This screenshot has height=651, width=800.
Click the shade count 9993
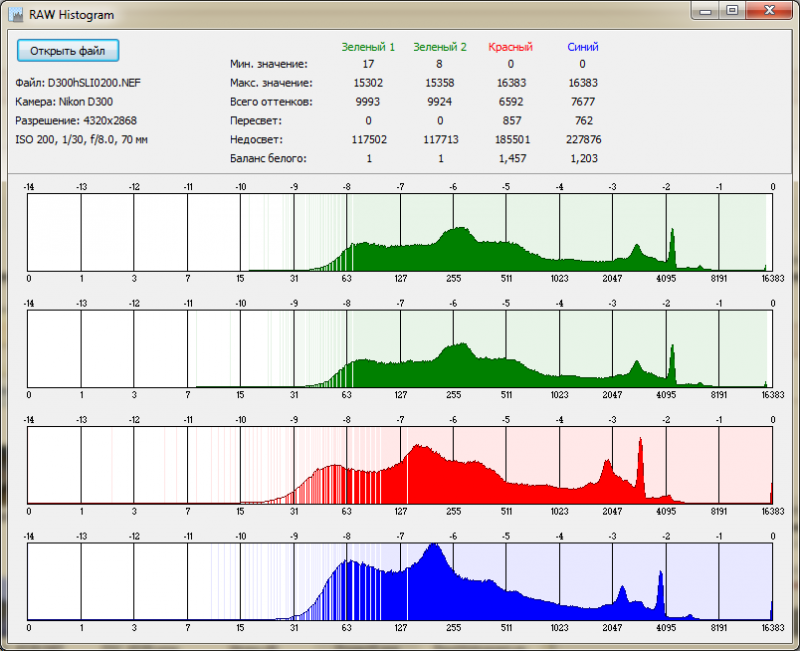point(368,102)
